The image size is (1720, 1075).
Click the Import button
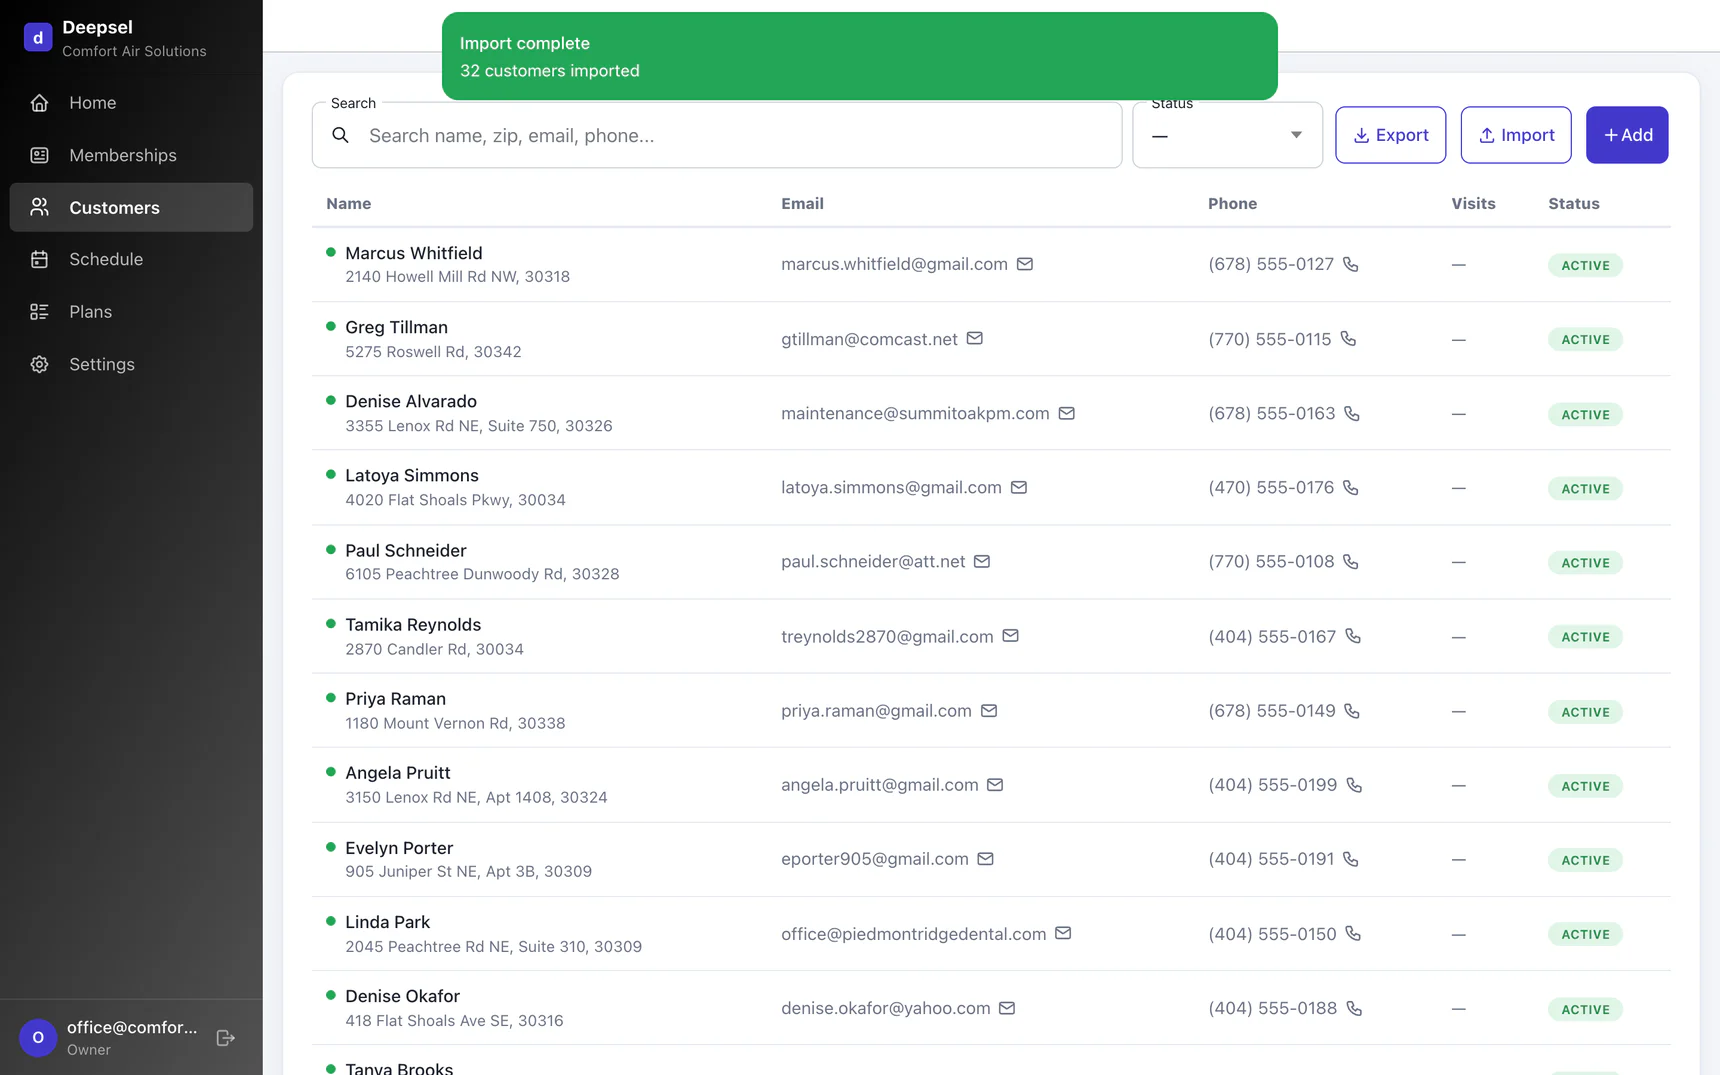1516,135
